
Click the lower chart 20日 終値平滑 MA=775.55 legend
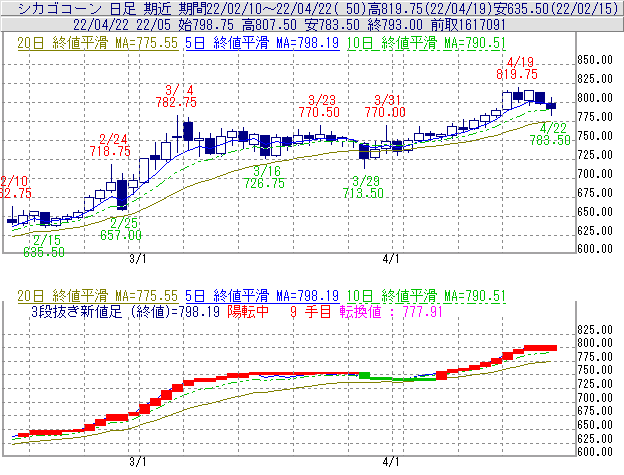coord(98,296)
